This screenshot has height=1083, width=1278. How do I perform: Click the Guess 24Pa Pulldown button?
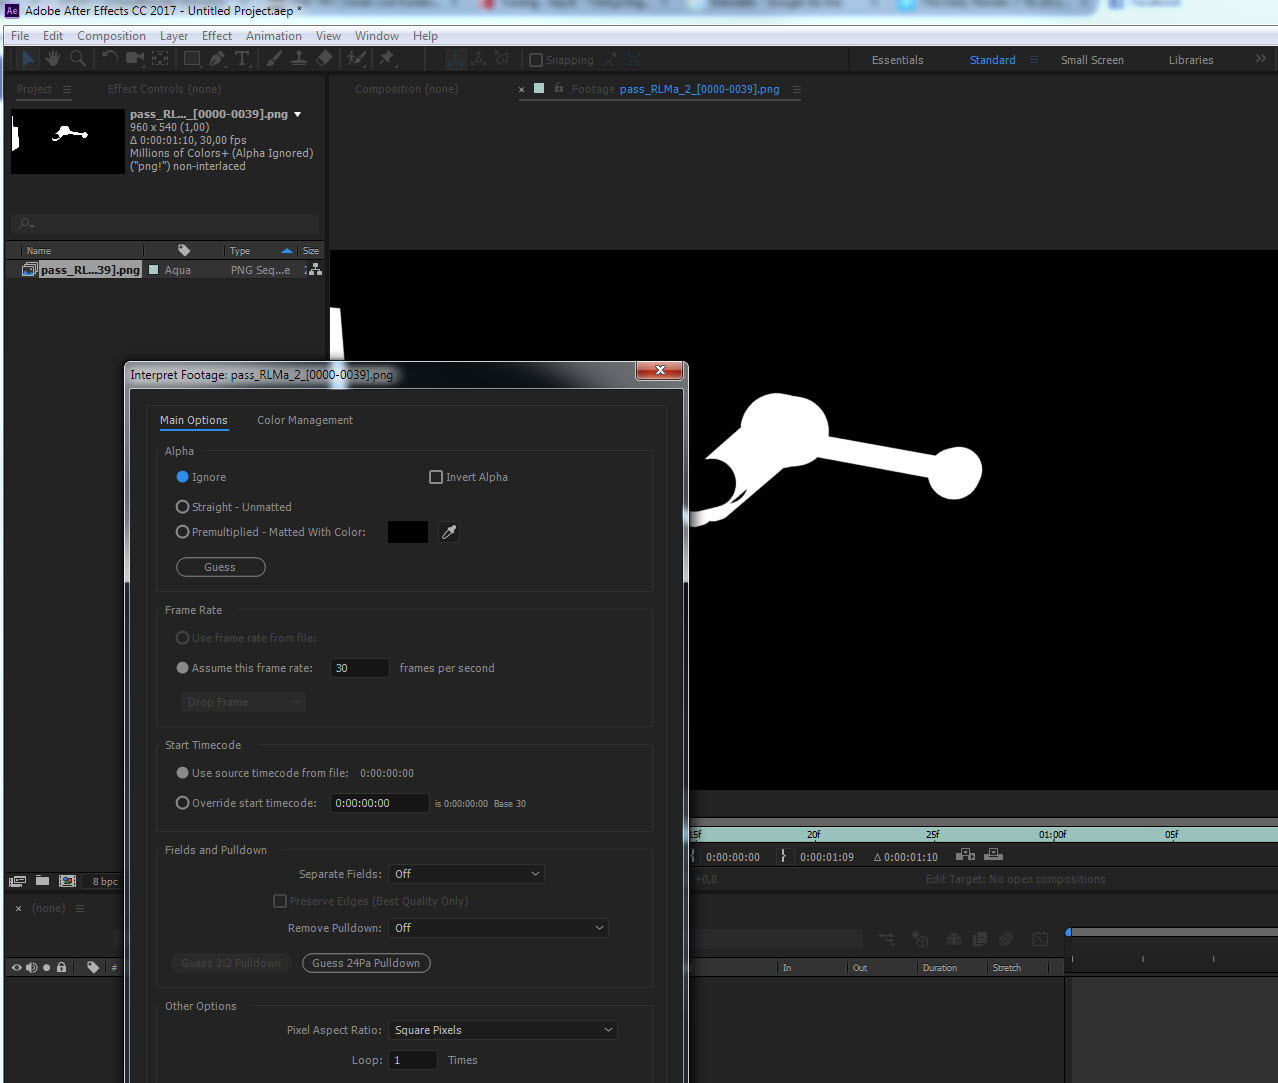pos(366,963)
